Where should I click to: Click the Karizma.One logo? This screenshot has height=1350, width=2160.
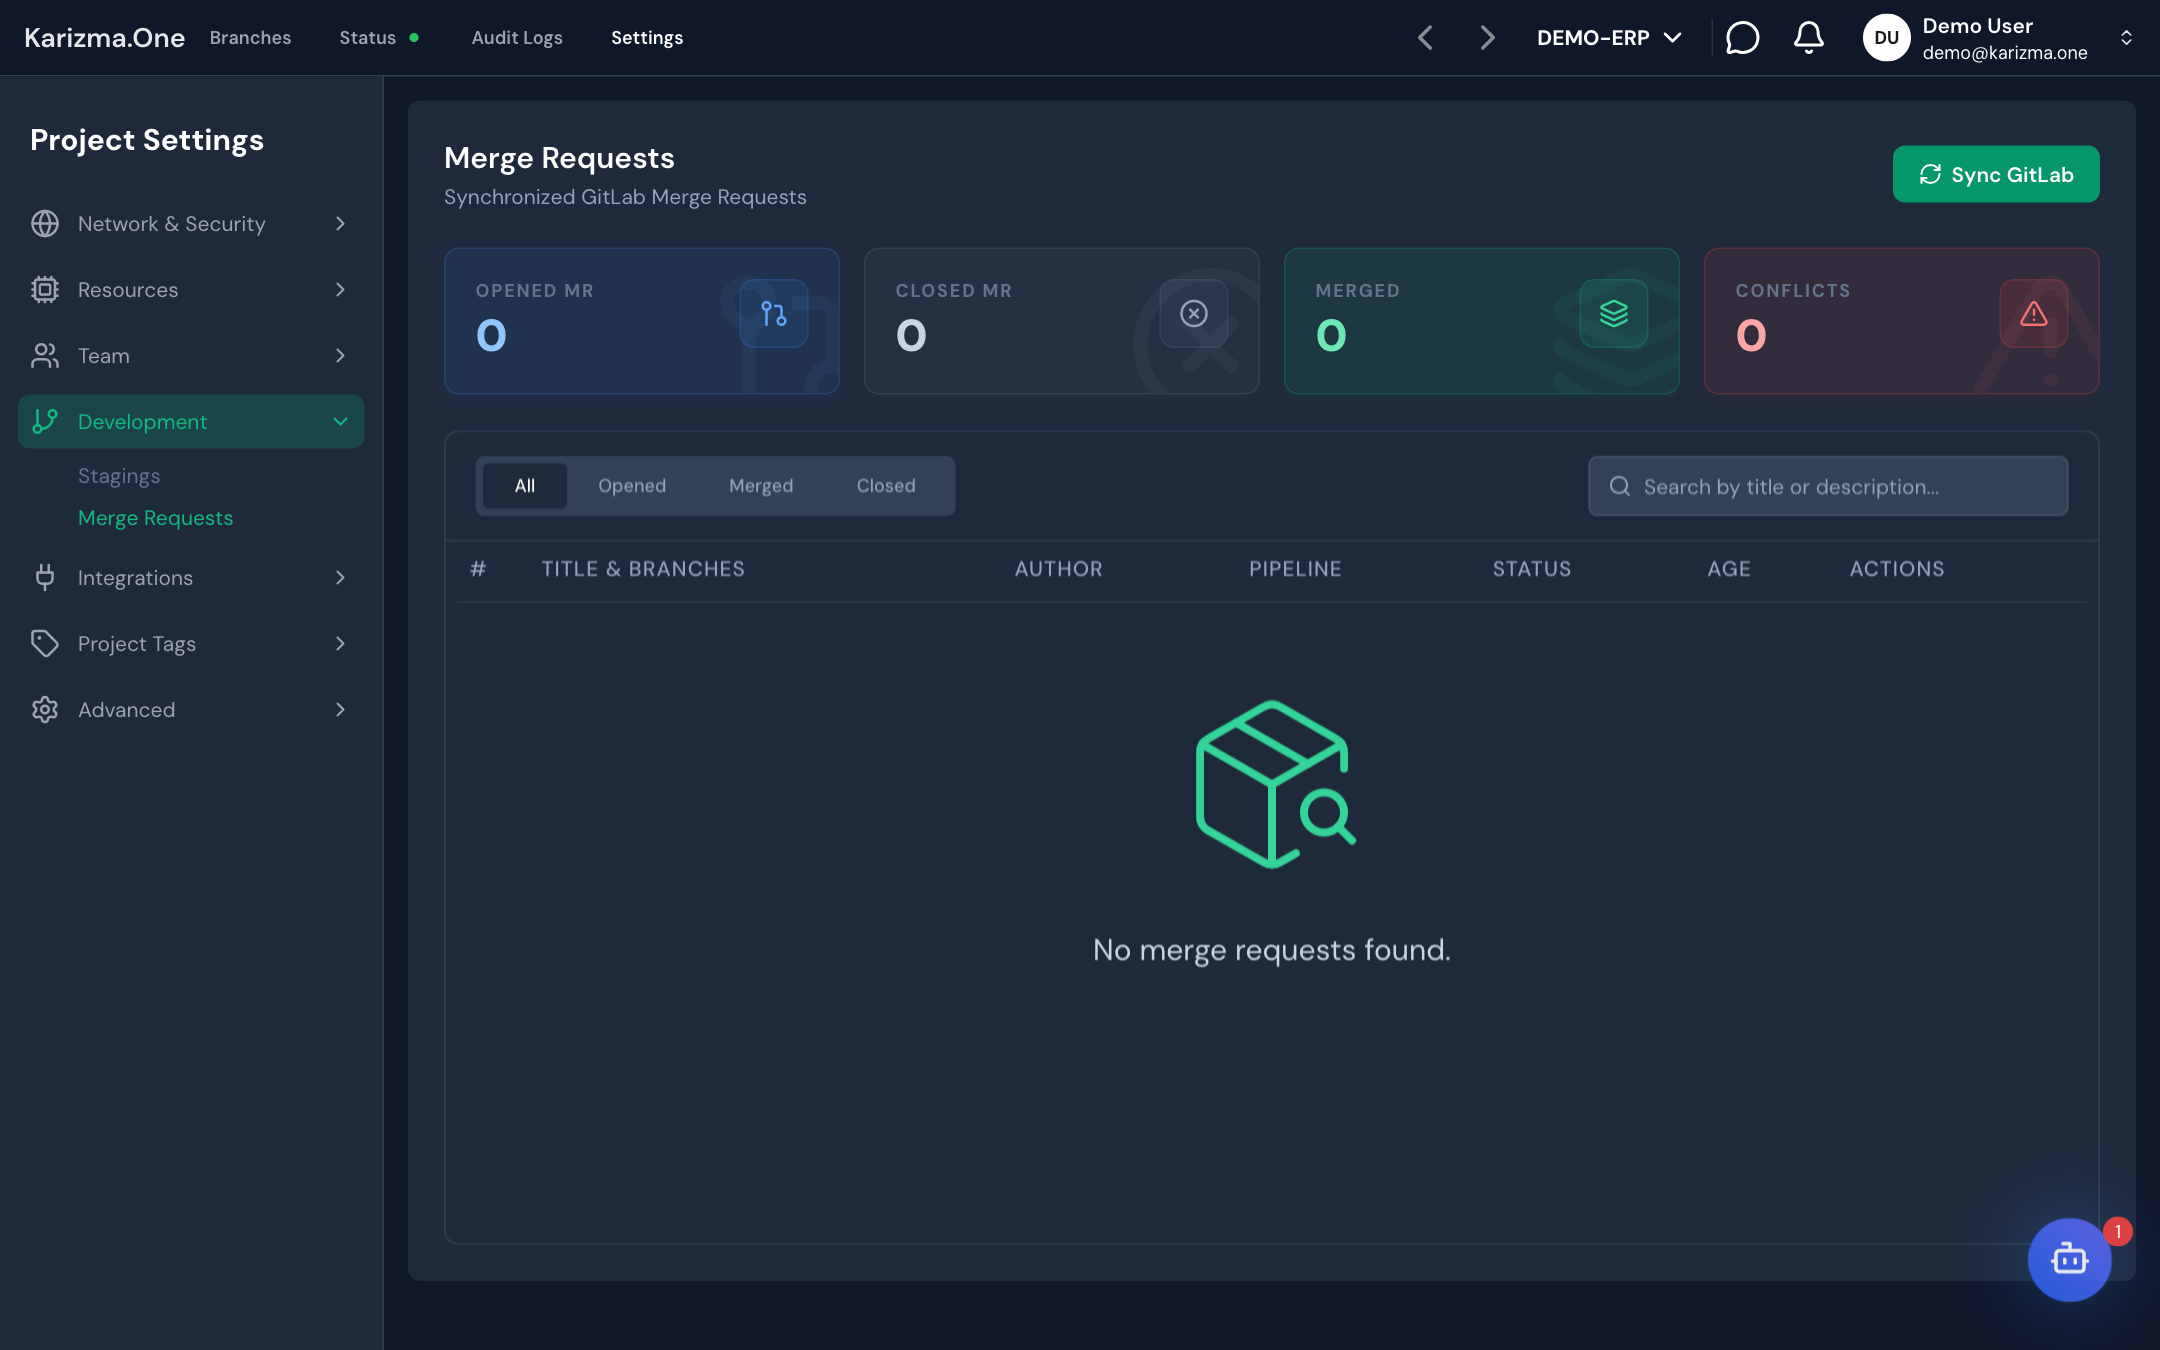click(x=104, y=38)
